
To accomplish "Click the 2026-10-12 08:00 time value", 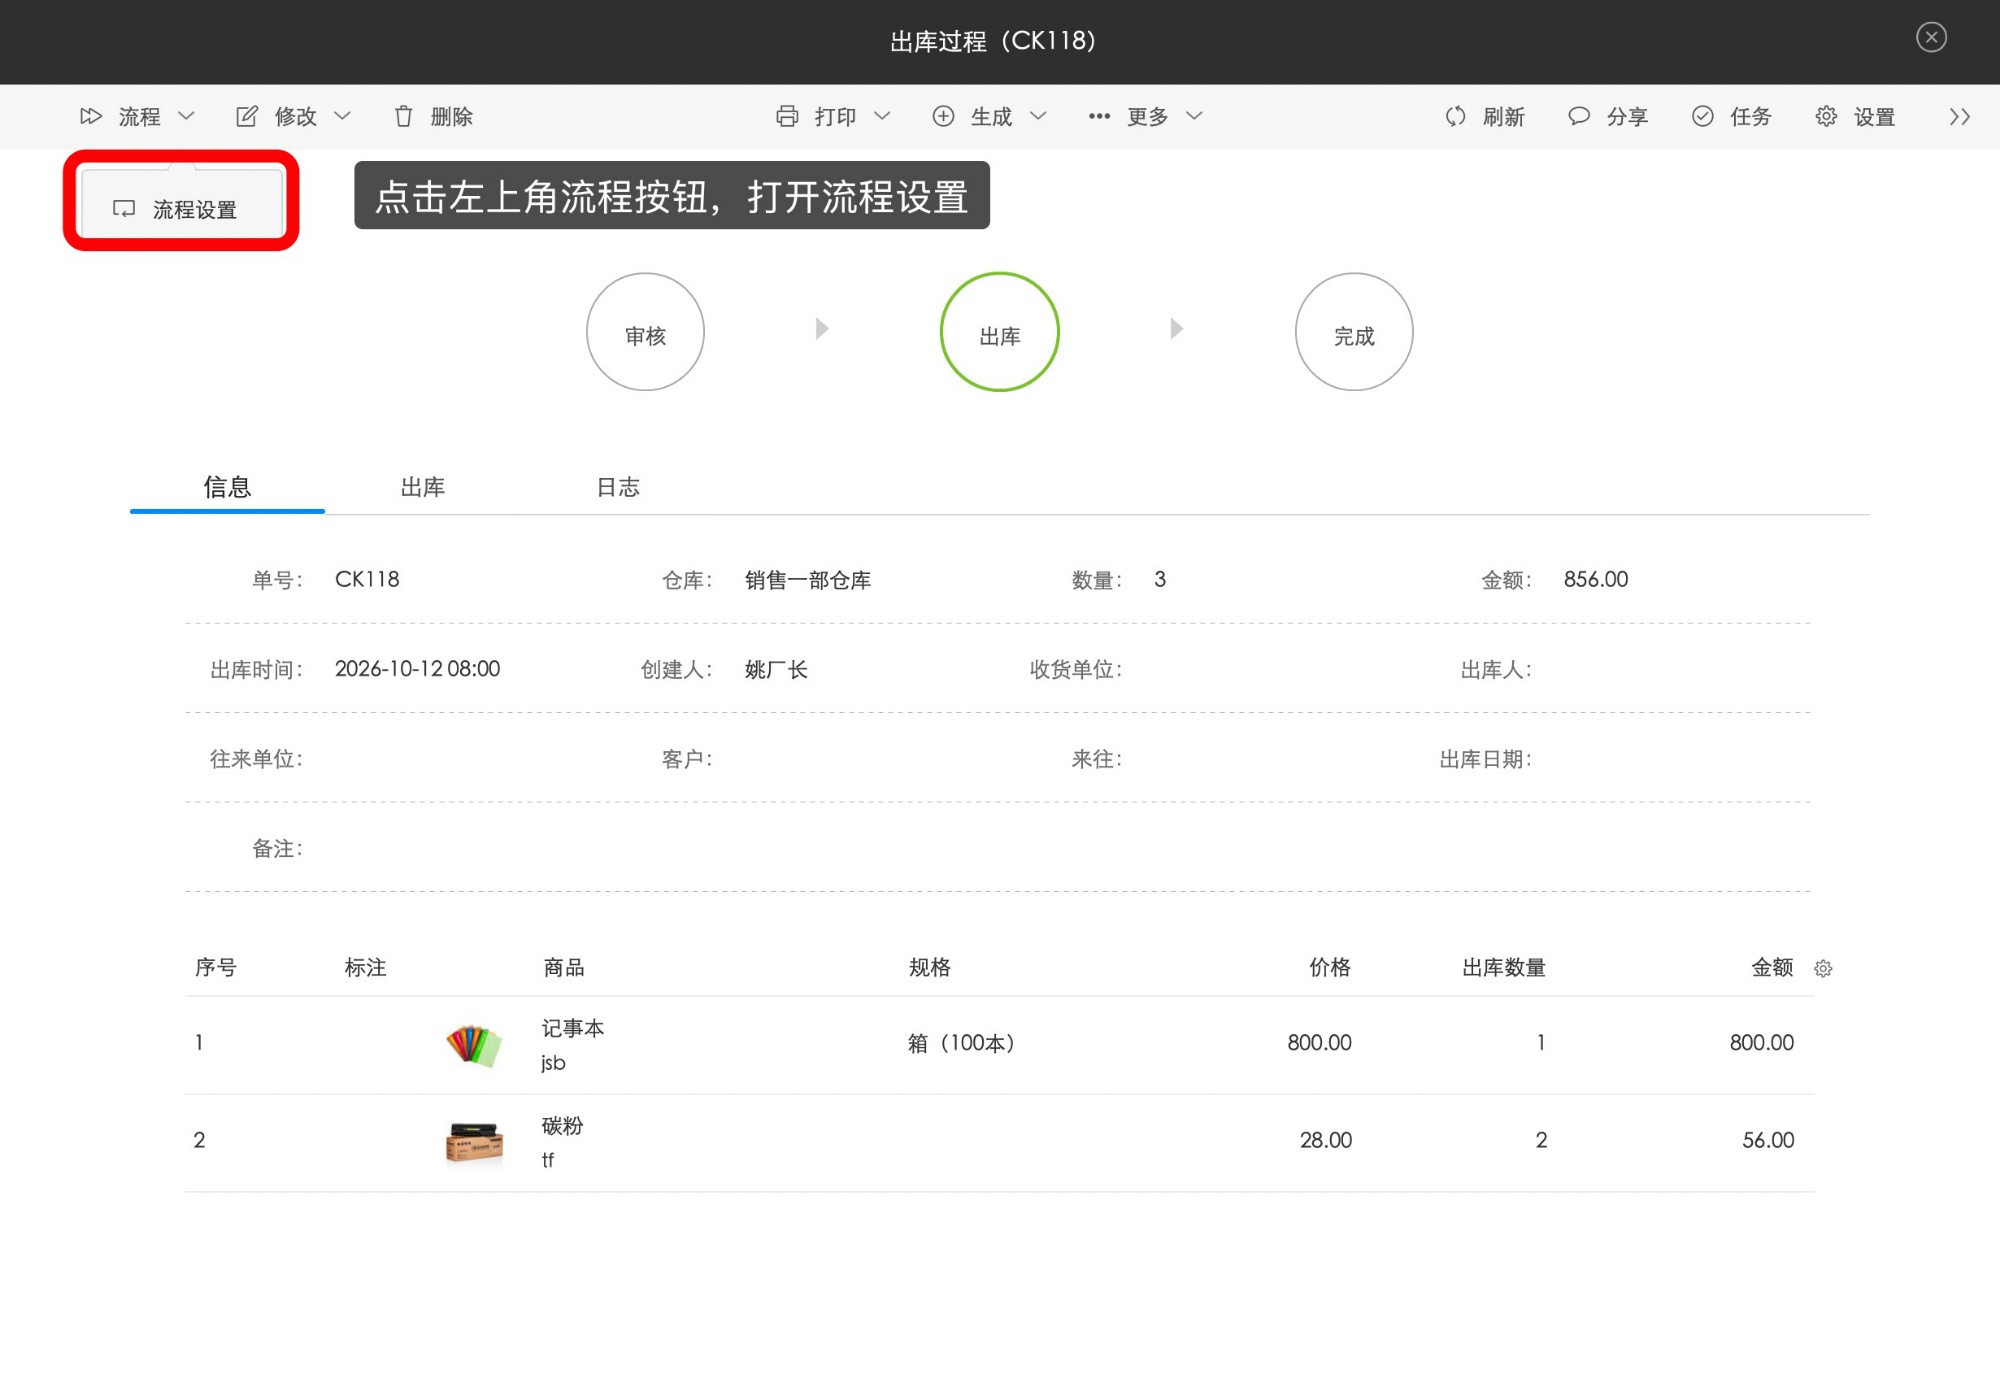I will click(417, 669).
